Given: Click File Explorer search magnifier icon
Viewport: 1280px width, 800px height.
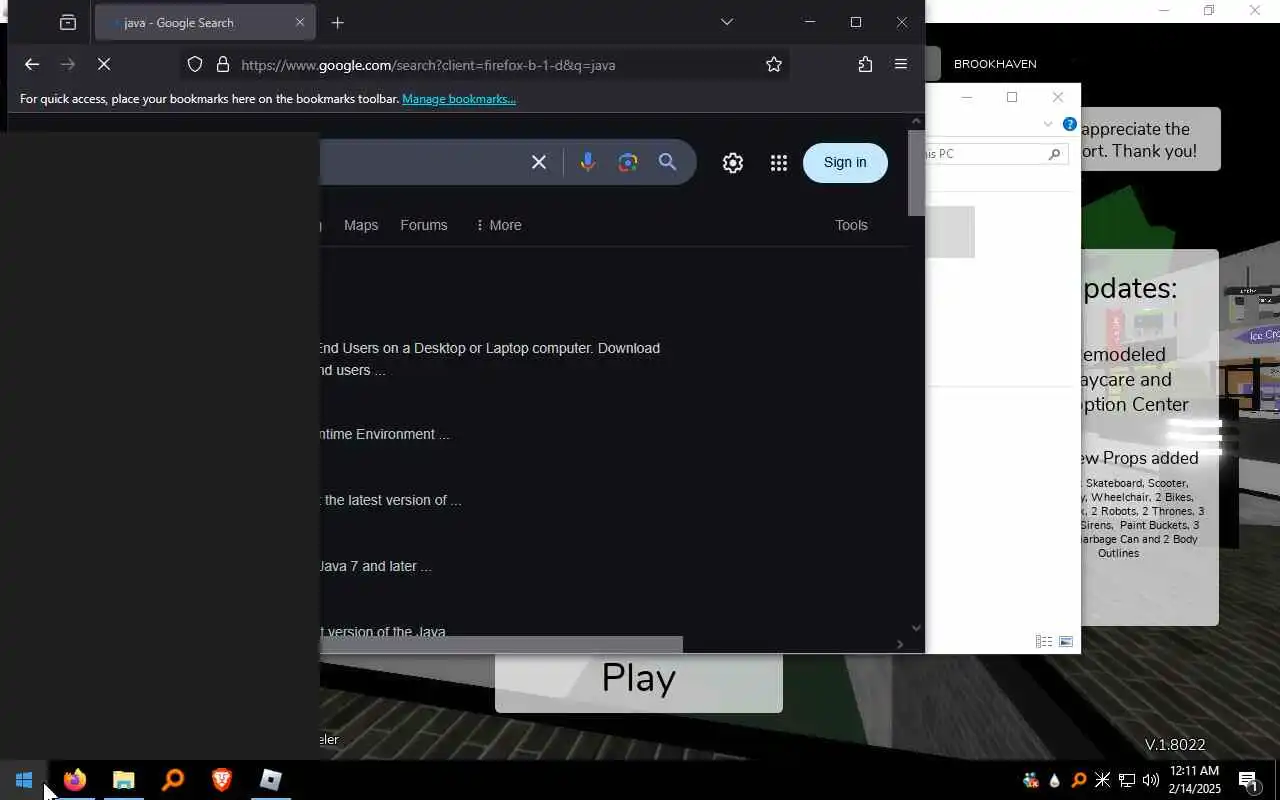Looking at the screenshot, I should (1054, 154).
